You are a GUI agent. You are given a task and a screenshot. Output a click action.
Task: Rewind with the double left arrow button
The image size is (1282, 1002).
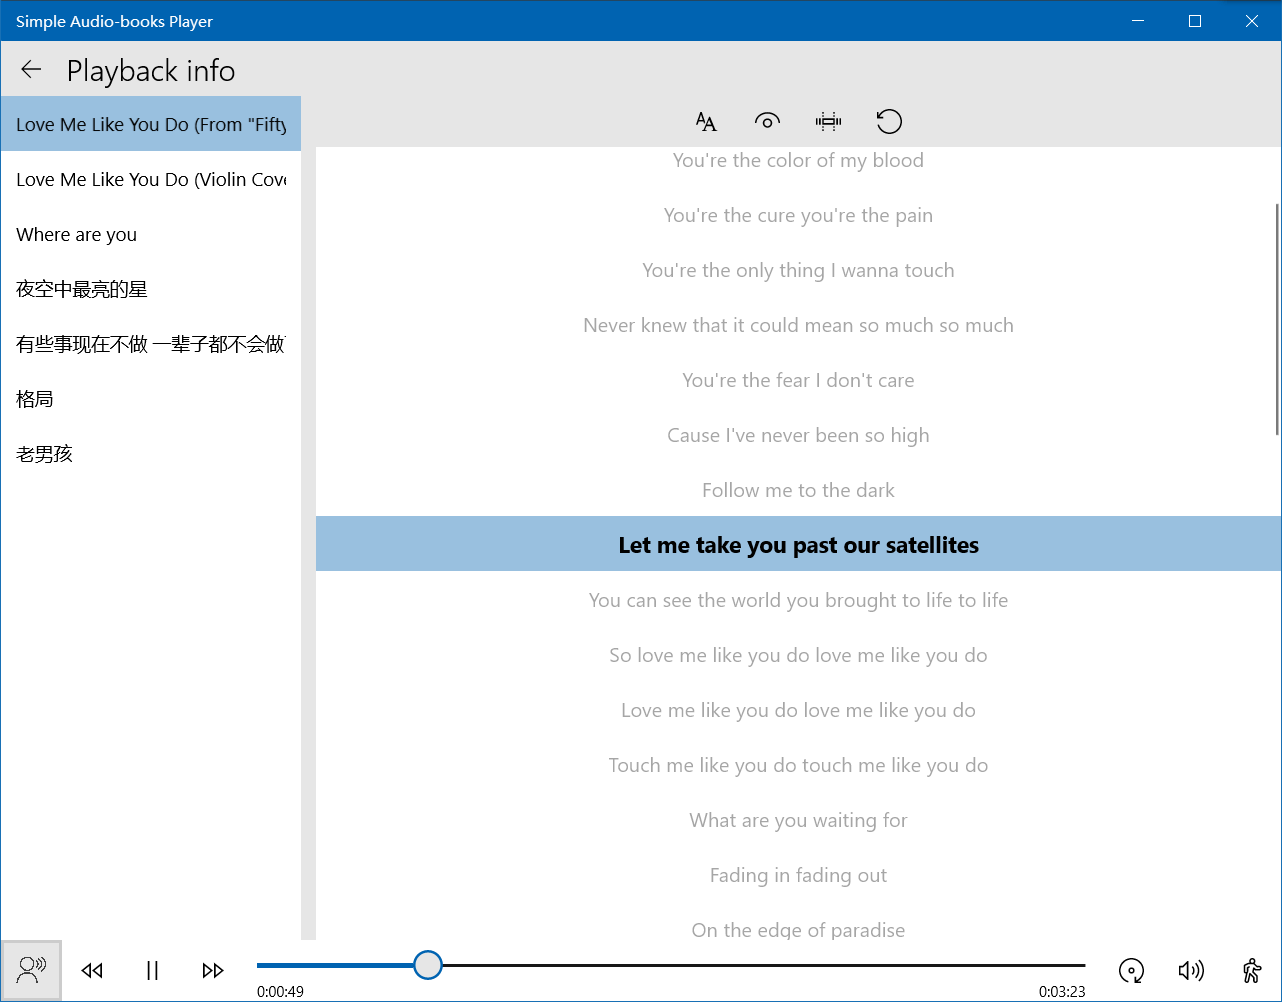tap(93, 970)
